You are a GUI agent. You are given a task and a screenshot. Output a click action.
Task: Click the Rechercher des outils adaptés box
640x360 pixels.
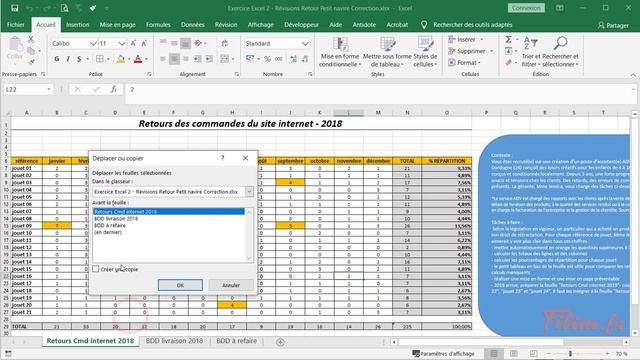[473, 25]
